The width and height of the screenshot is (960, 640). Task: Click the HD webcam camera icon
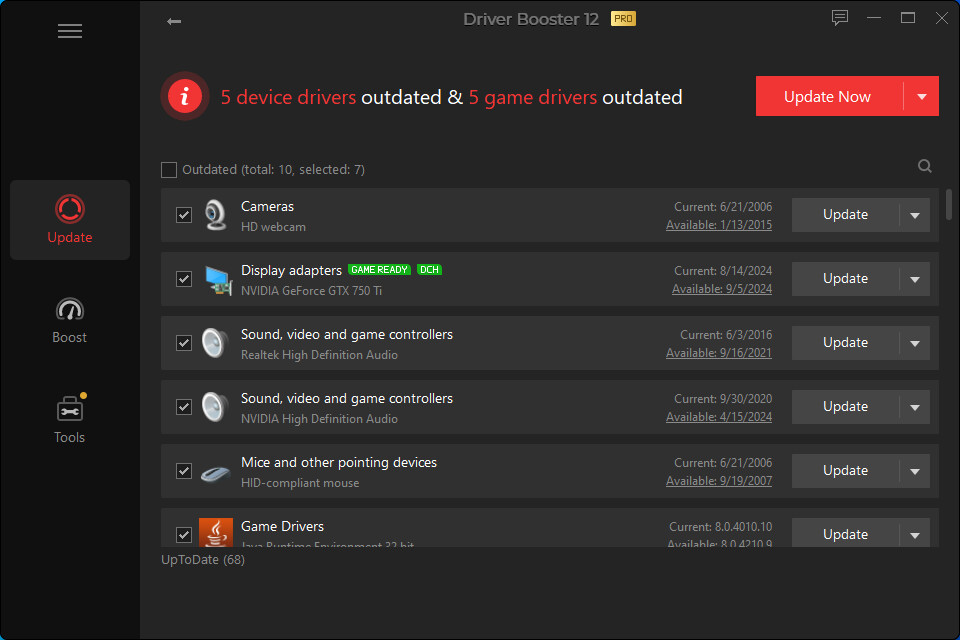(x=215, y=214)
